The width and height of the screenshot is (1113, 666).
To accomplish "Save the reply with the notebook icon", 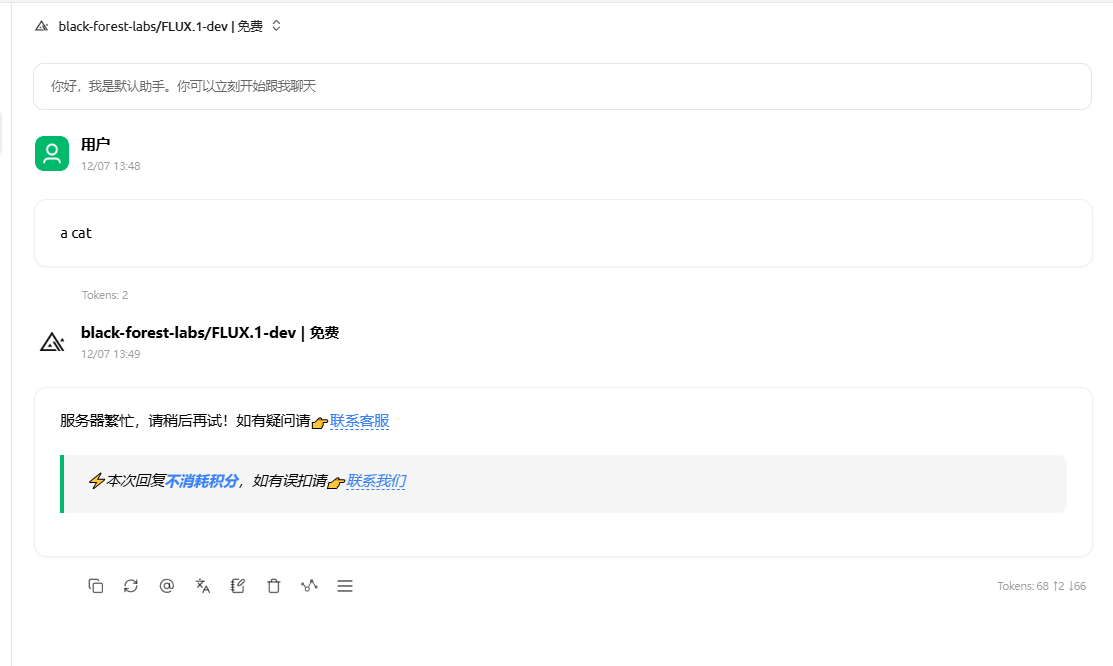I will click(x=238, y=586).
